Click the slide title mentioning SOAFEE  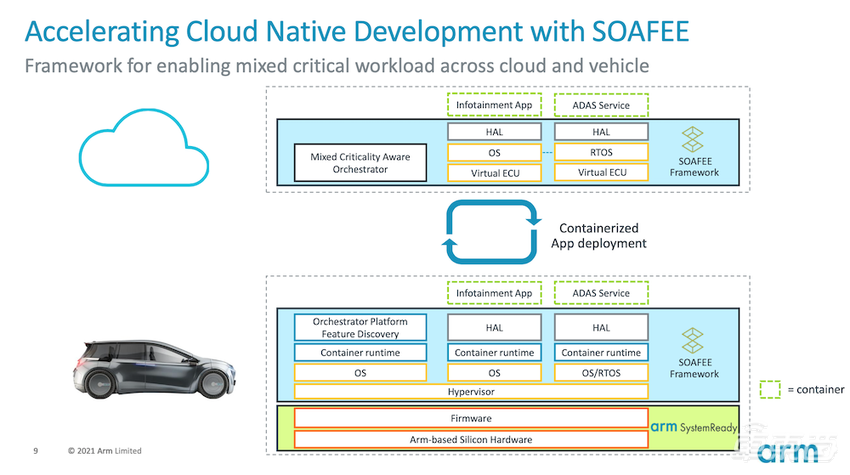pyautogui.click(x=355, y=30)
